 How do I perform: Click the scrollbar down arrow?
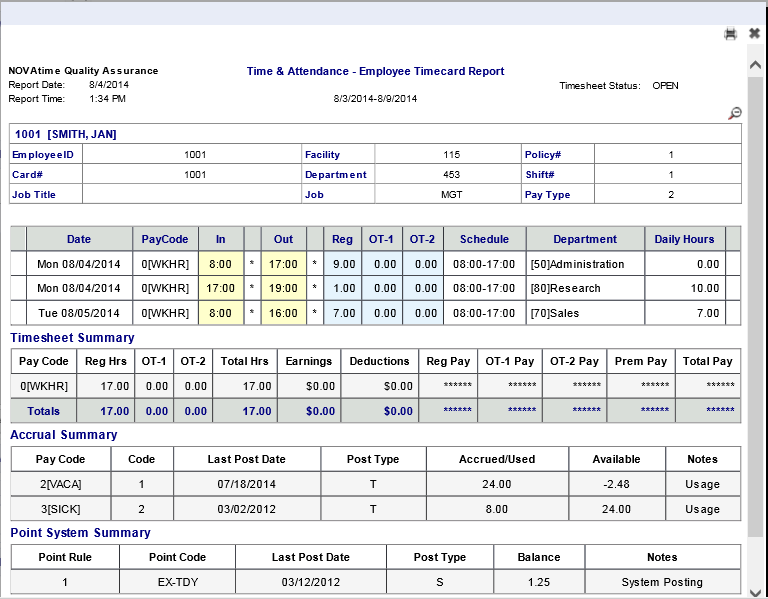click(x=755, y=588)
